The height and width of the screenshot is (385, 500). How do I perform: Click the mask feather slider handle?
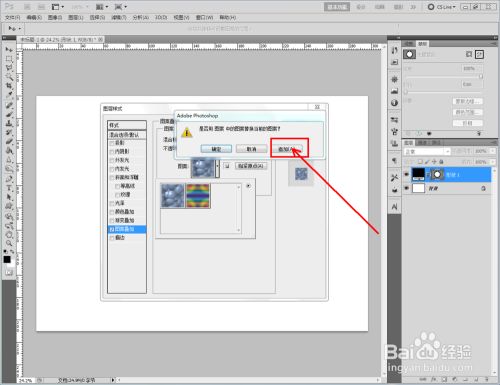tap(406, 92)
